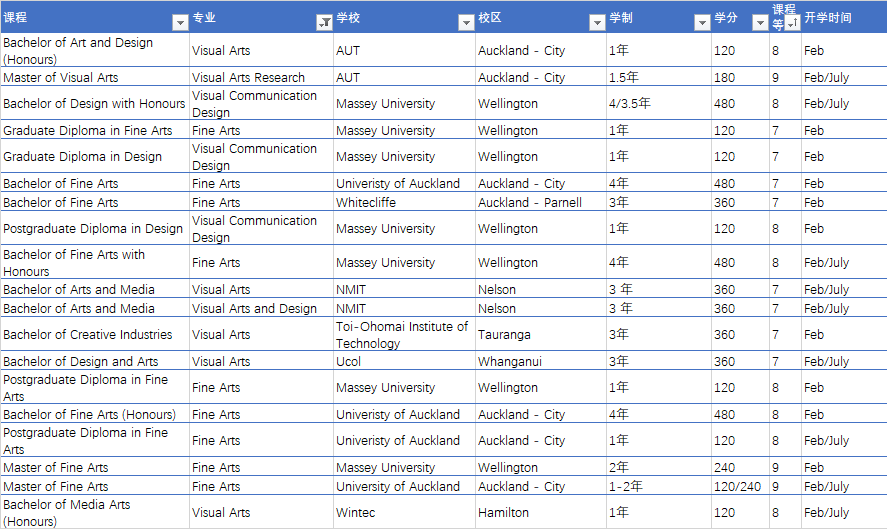Select 'Graduate Diploma in Fine Arts' cell

tap(95, 131)
